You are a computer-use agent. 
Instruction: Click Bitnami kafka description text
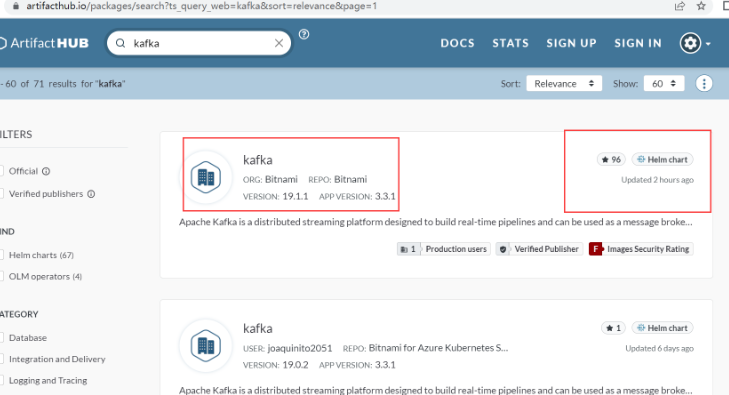436,222
